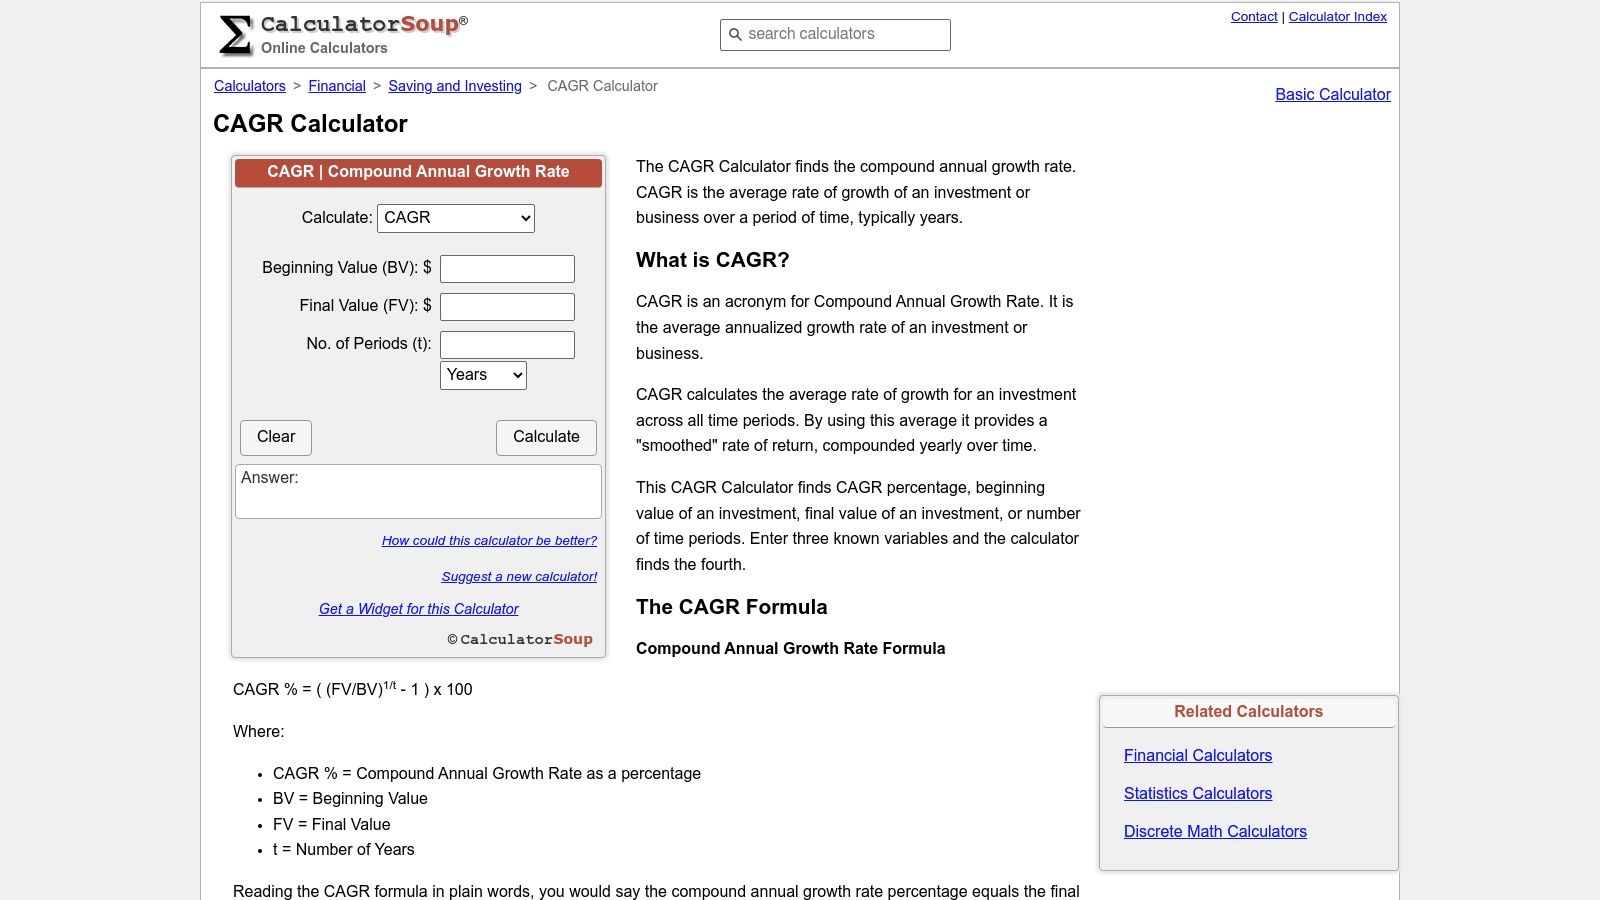Click the Calculate button

pyautogui.click(x=546, y=437)
